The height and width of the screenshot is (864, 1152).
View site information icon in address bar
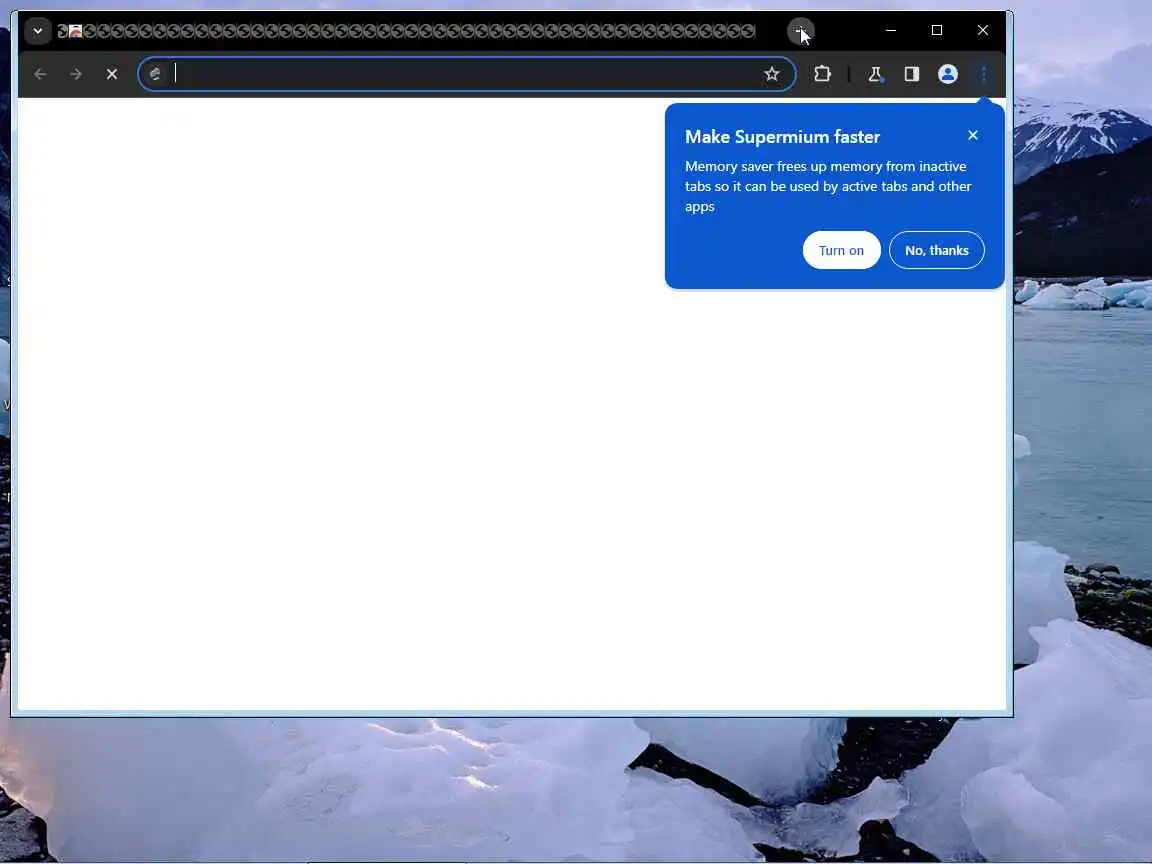tap(155, 73)
